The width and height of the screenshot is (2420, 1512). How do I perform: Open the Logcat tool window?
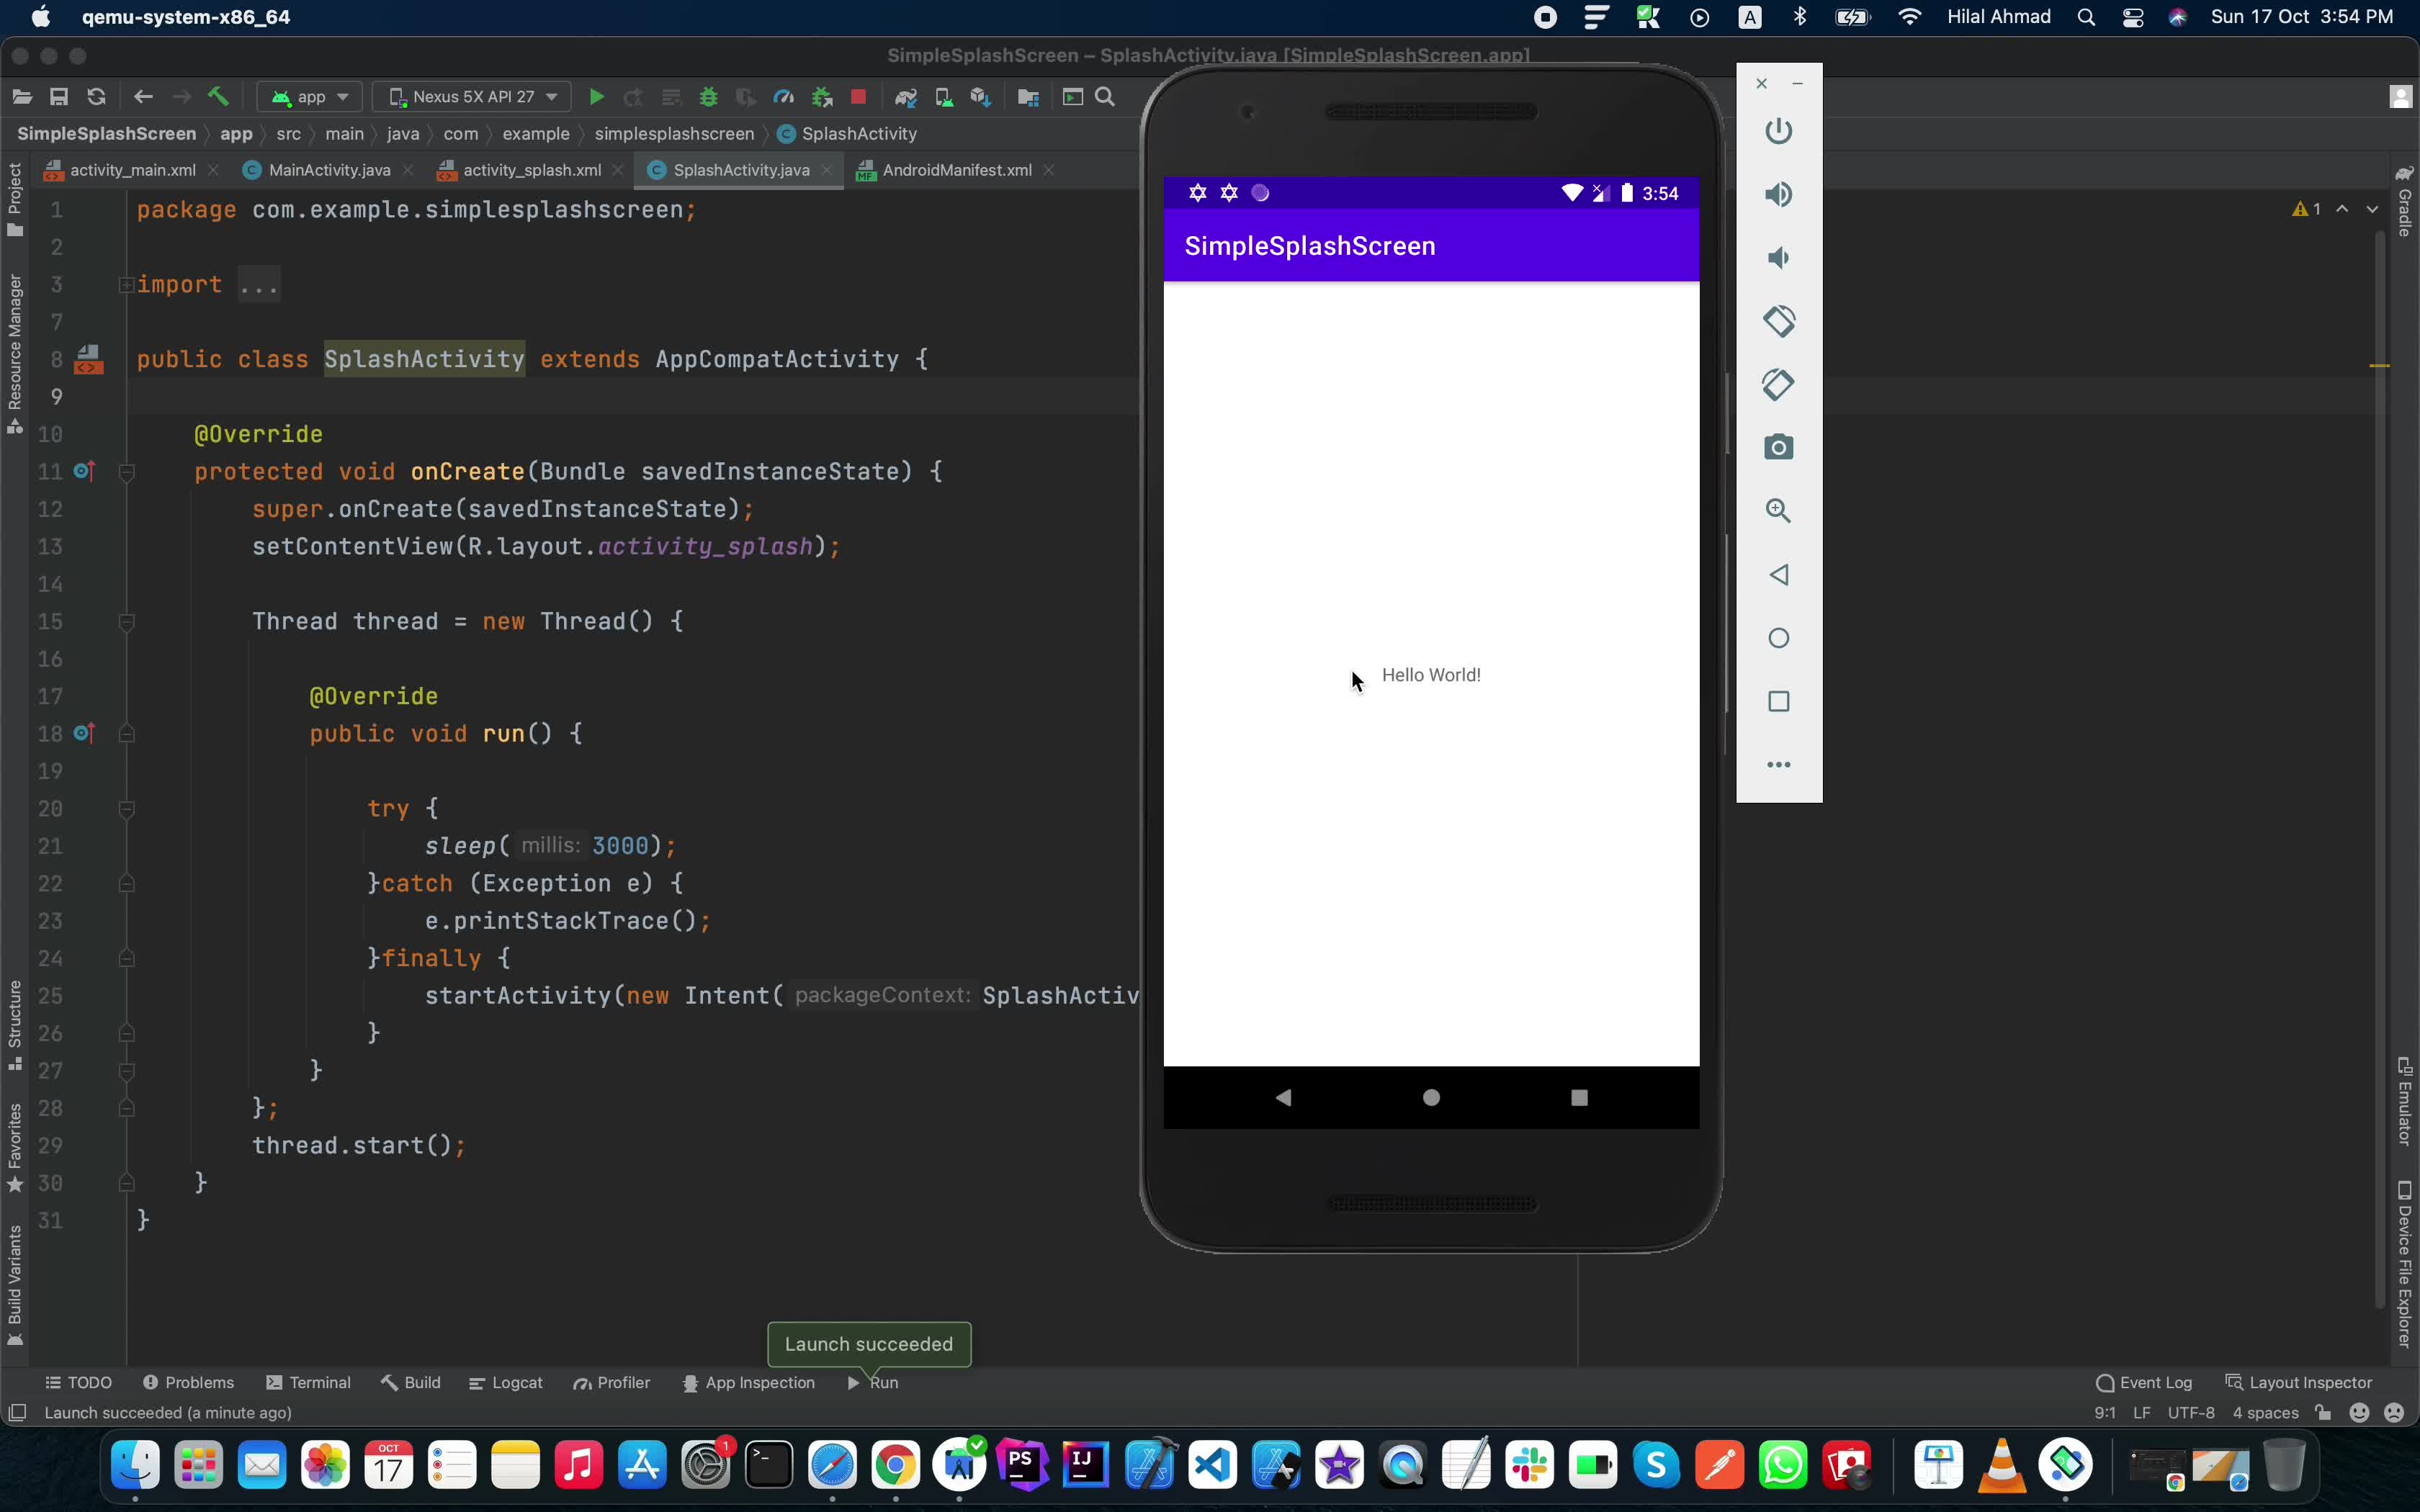coord(506,1383)
